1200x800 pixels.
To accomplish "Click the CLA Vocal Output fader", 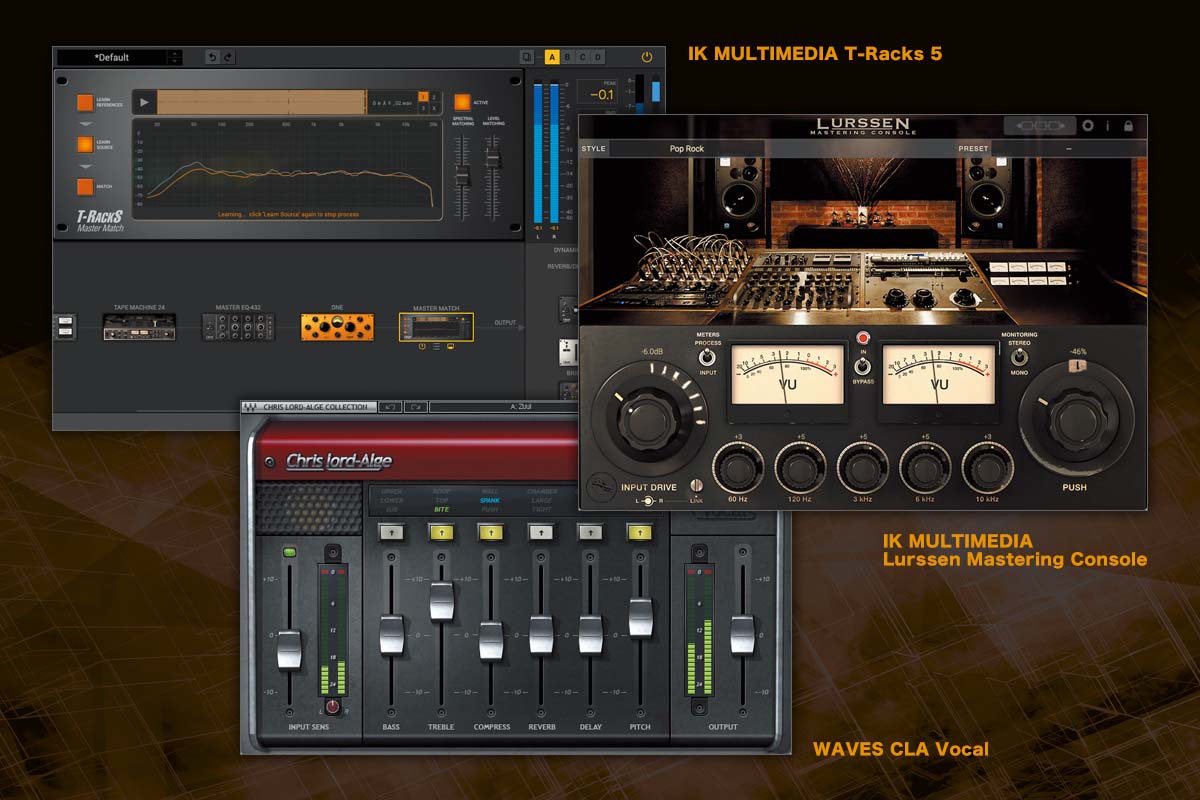I will pyautogui.click(x=742, y=634).
